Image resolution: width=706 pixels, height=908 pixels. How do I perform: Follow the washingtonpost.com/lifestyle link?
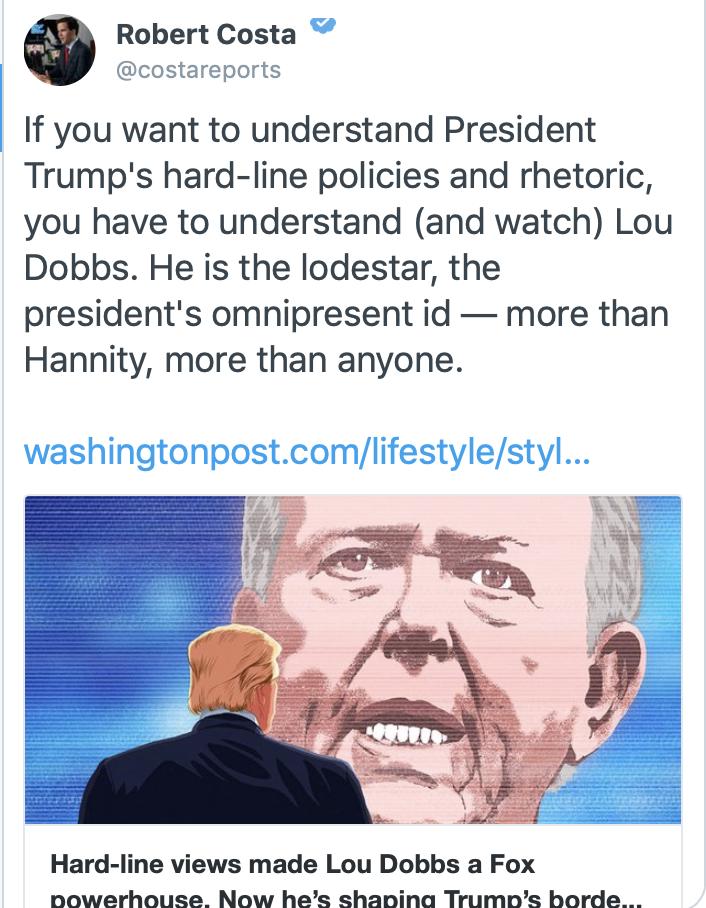click(x=307, y=452)
